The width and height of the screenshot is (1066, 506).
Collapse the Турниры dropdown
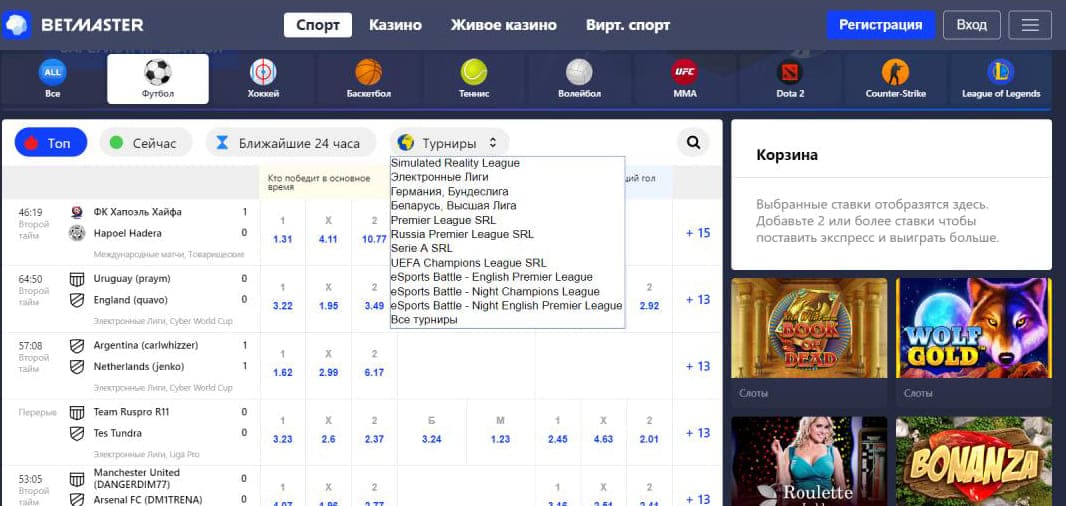(449, 143)
